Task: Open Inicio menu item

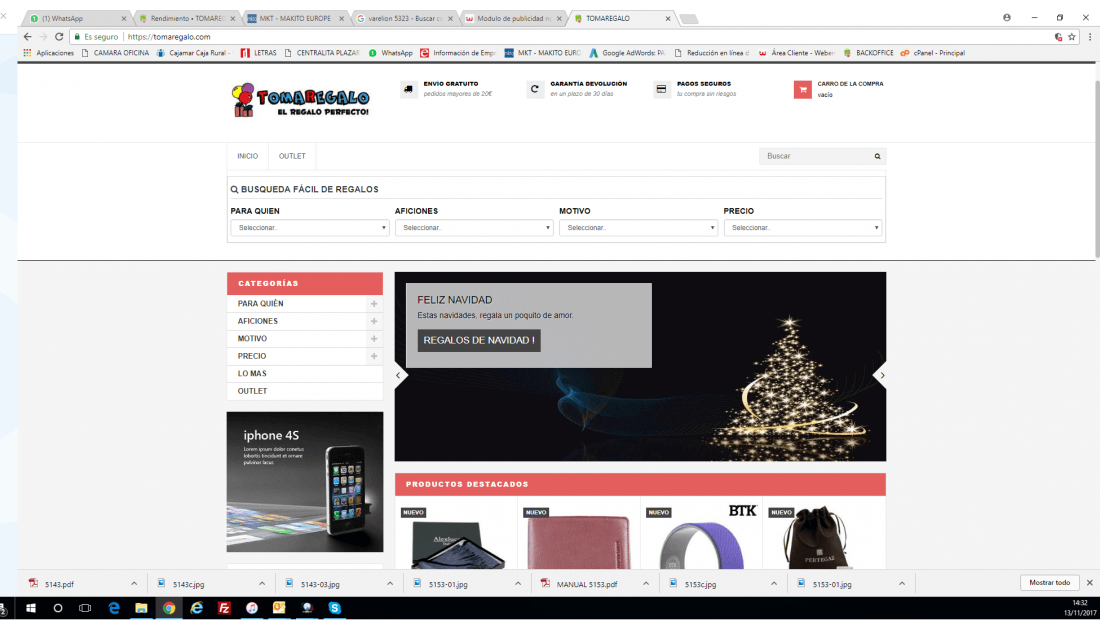Action: [248, 156]
